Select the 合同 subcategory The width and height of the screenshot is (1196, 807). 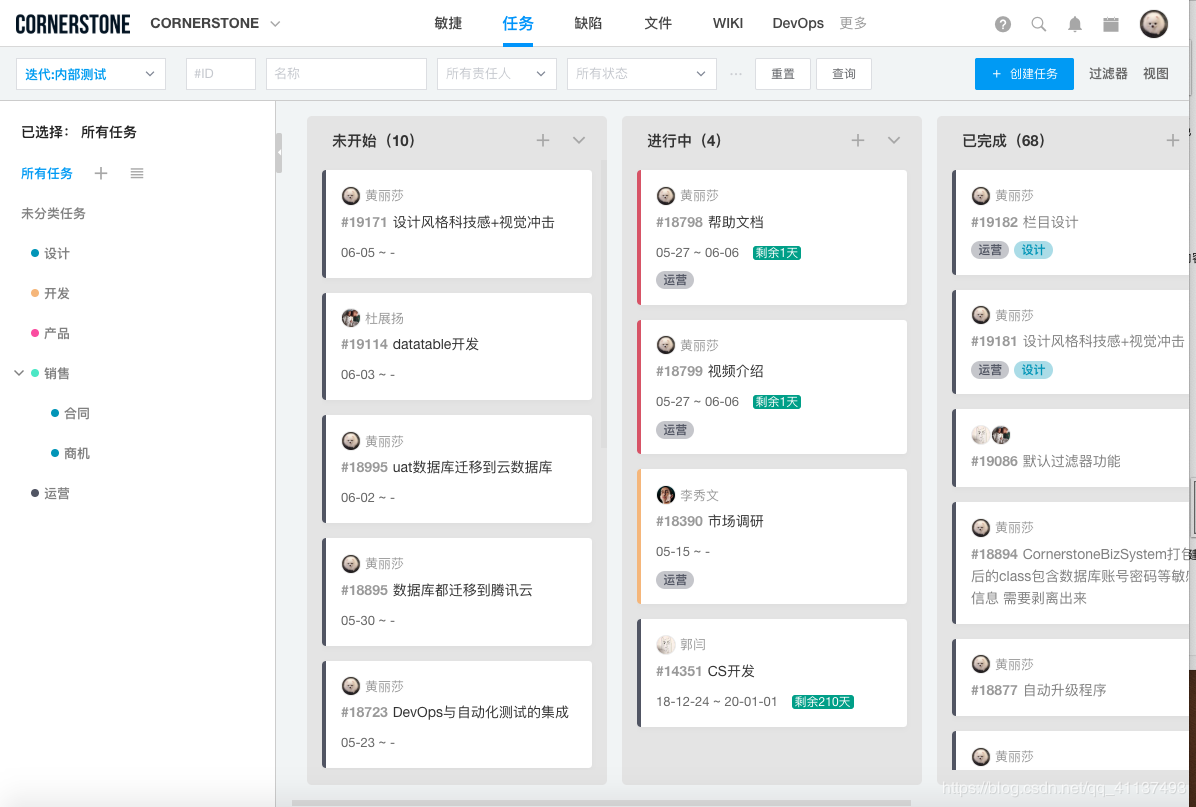(x=76, y=413)
